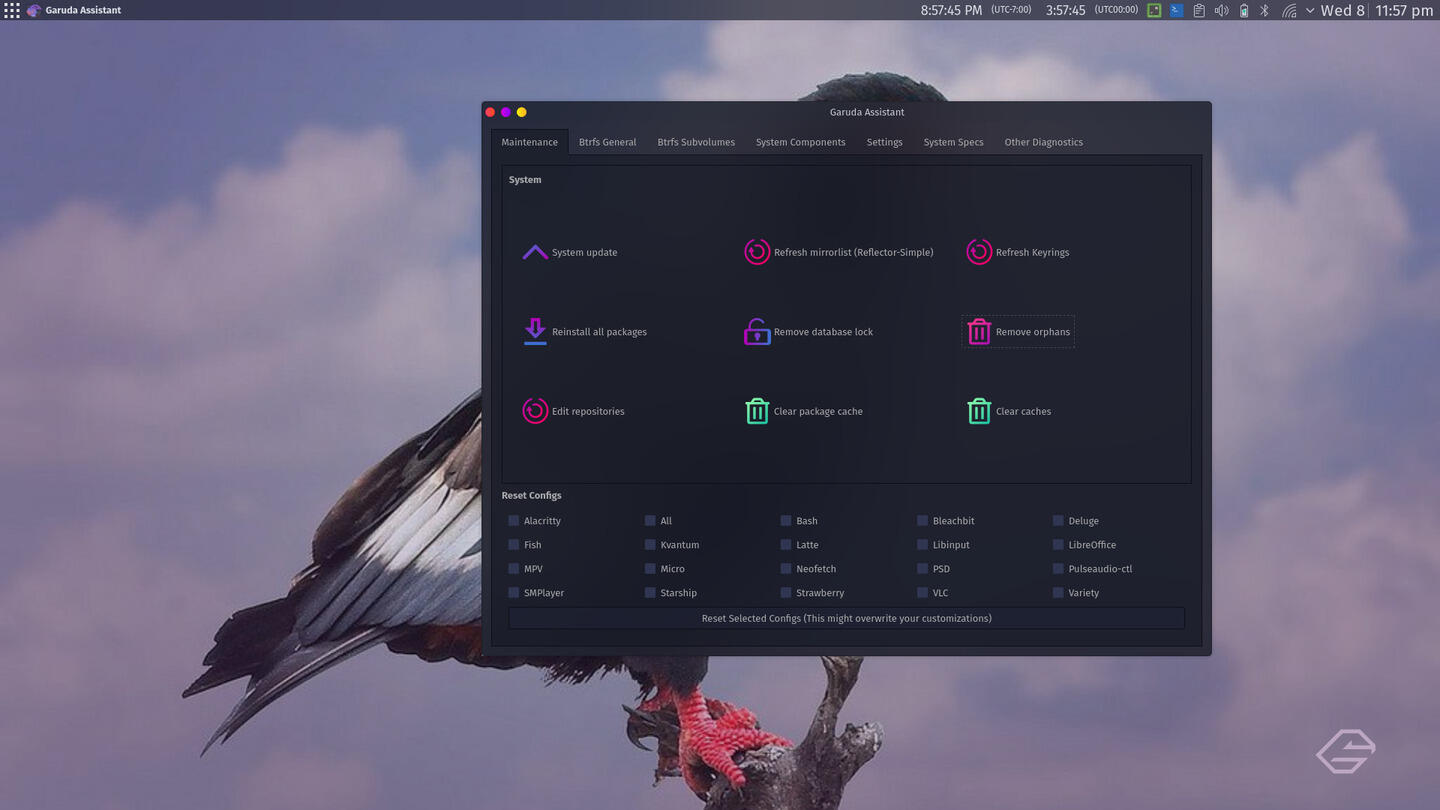Open the Settings tab

point(884,142)
